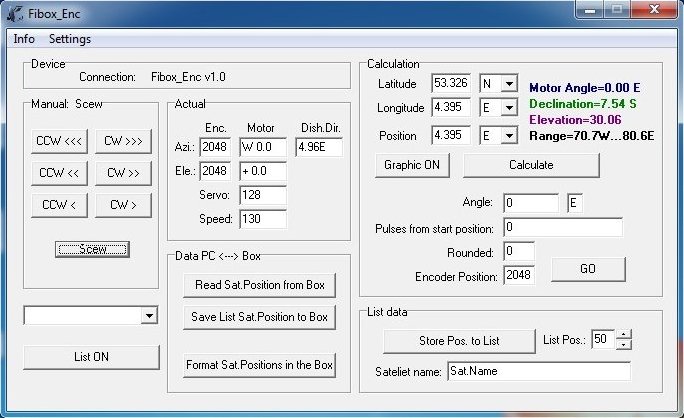
Task: Open the Longitude E/W direction dropdown
Action: 509,108
